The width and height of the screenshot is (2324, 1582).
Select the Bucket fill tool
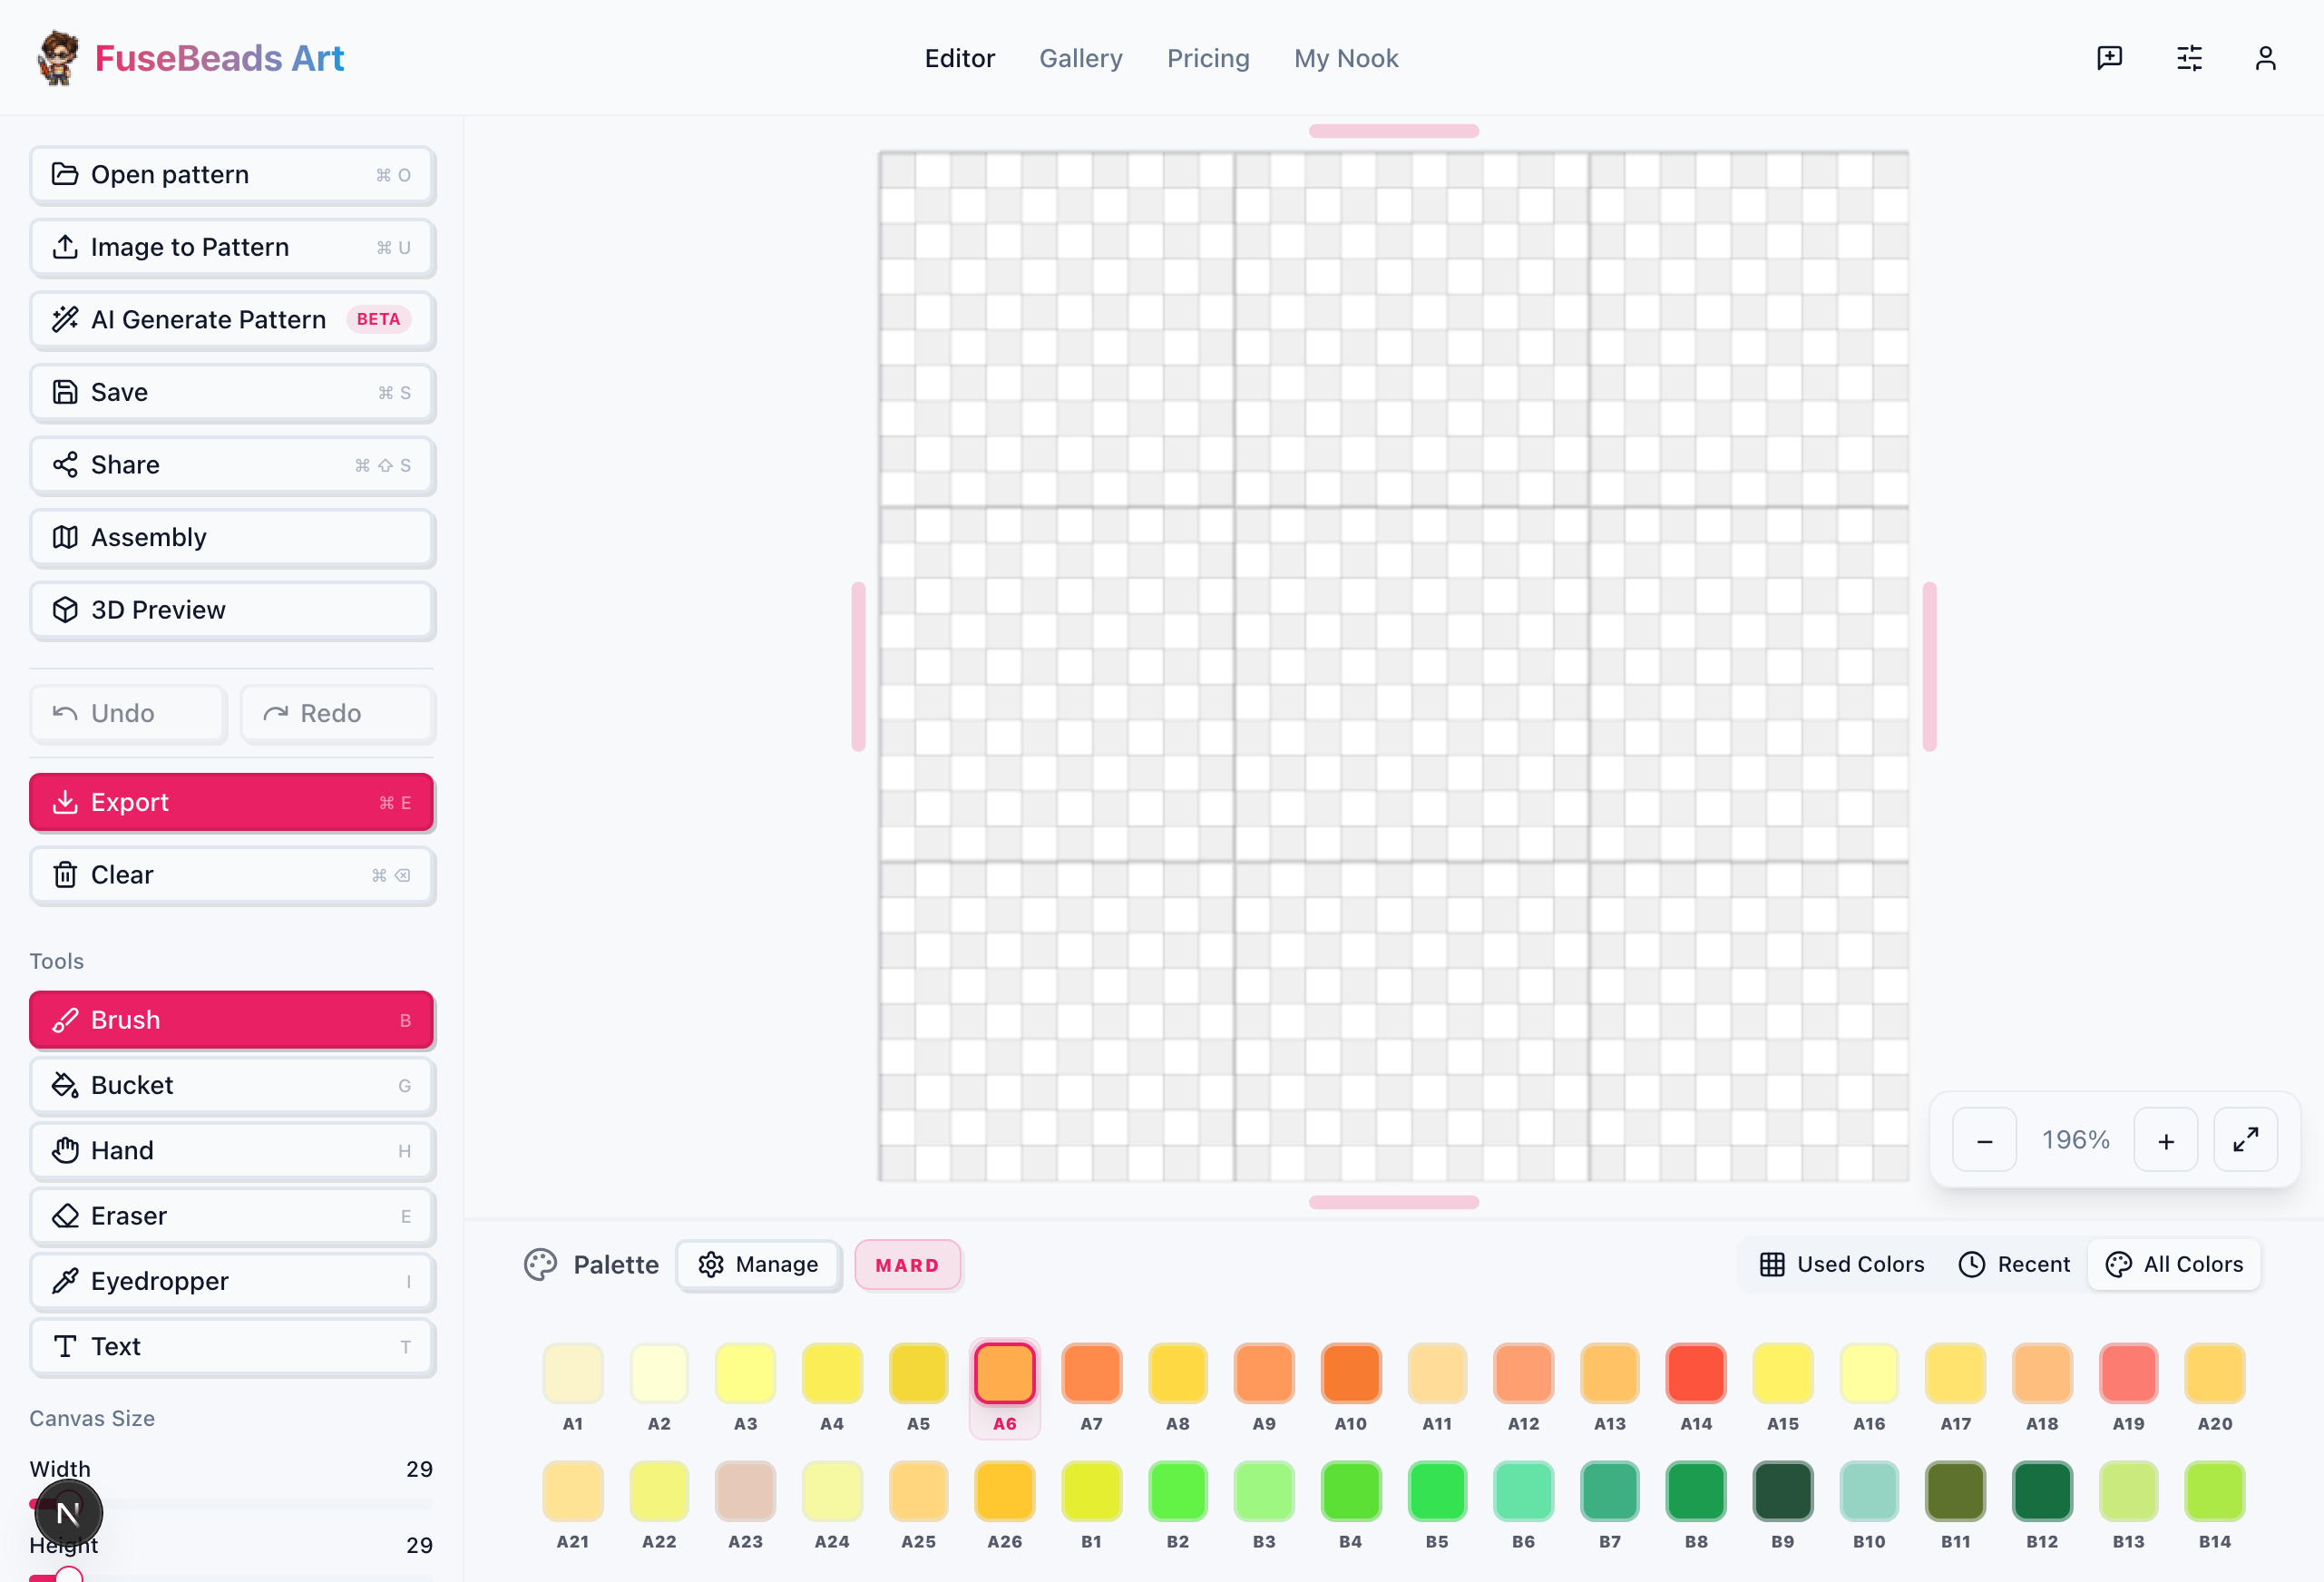click(232, 1085)
